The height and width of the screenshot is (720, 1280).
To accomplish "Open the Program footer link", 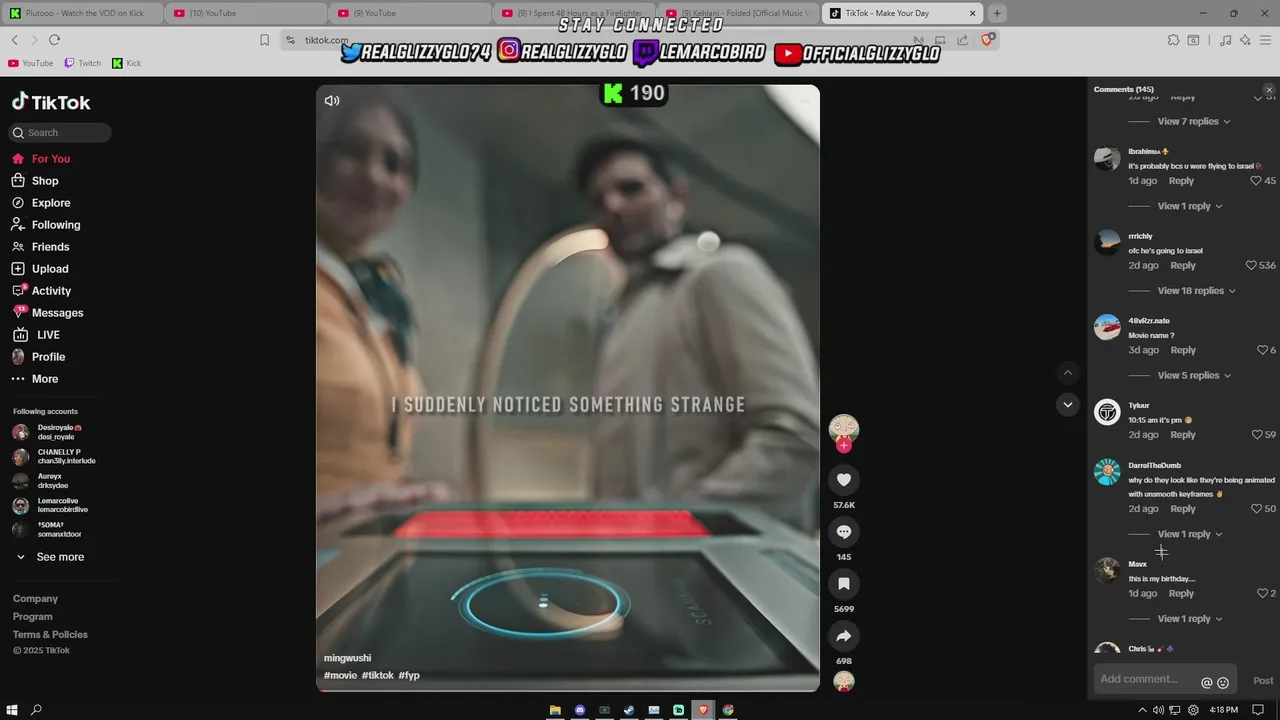I will [33, 617].
